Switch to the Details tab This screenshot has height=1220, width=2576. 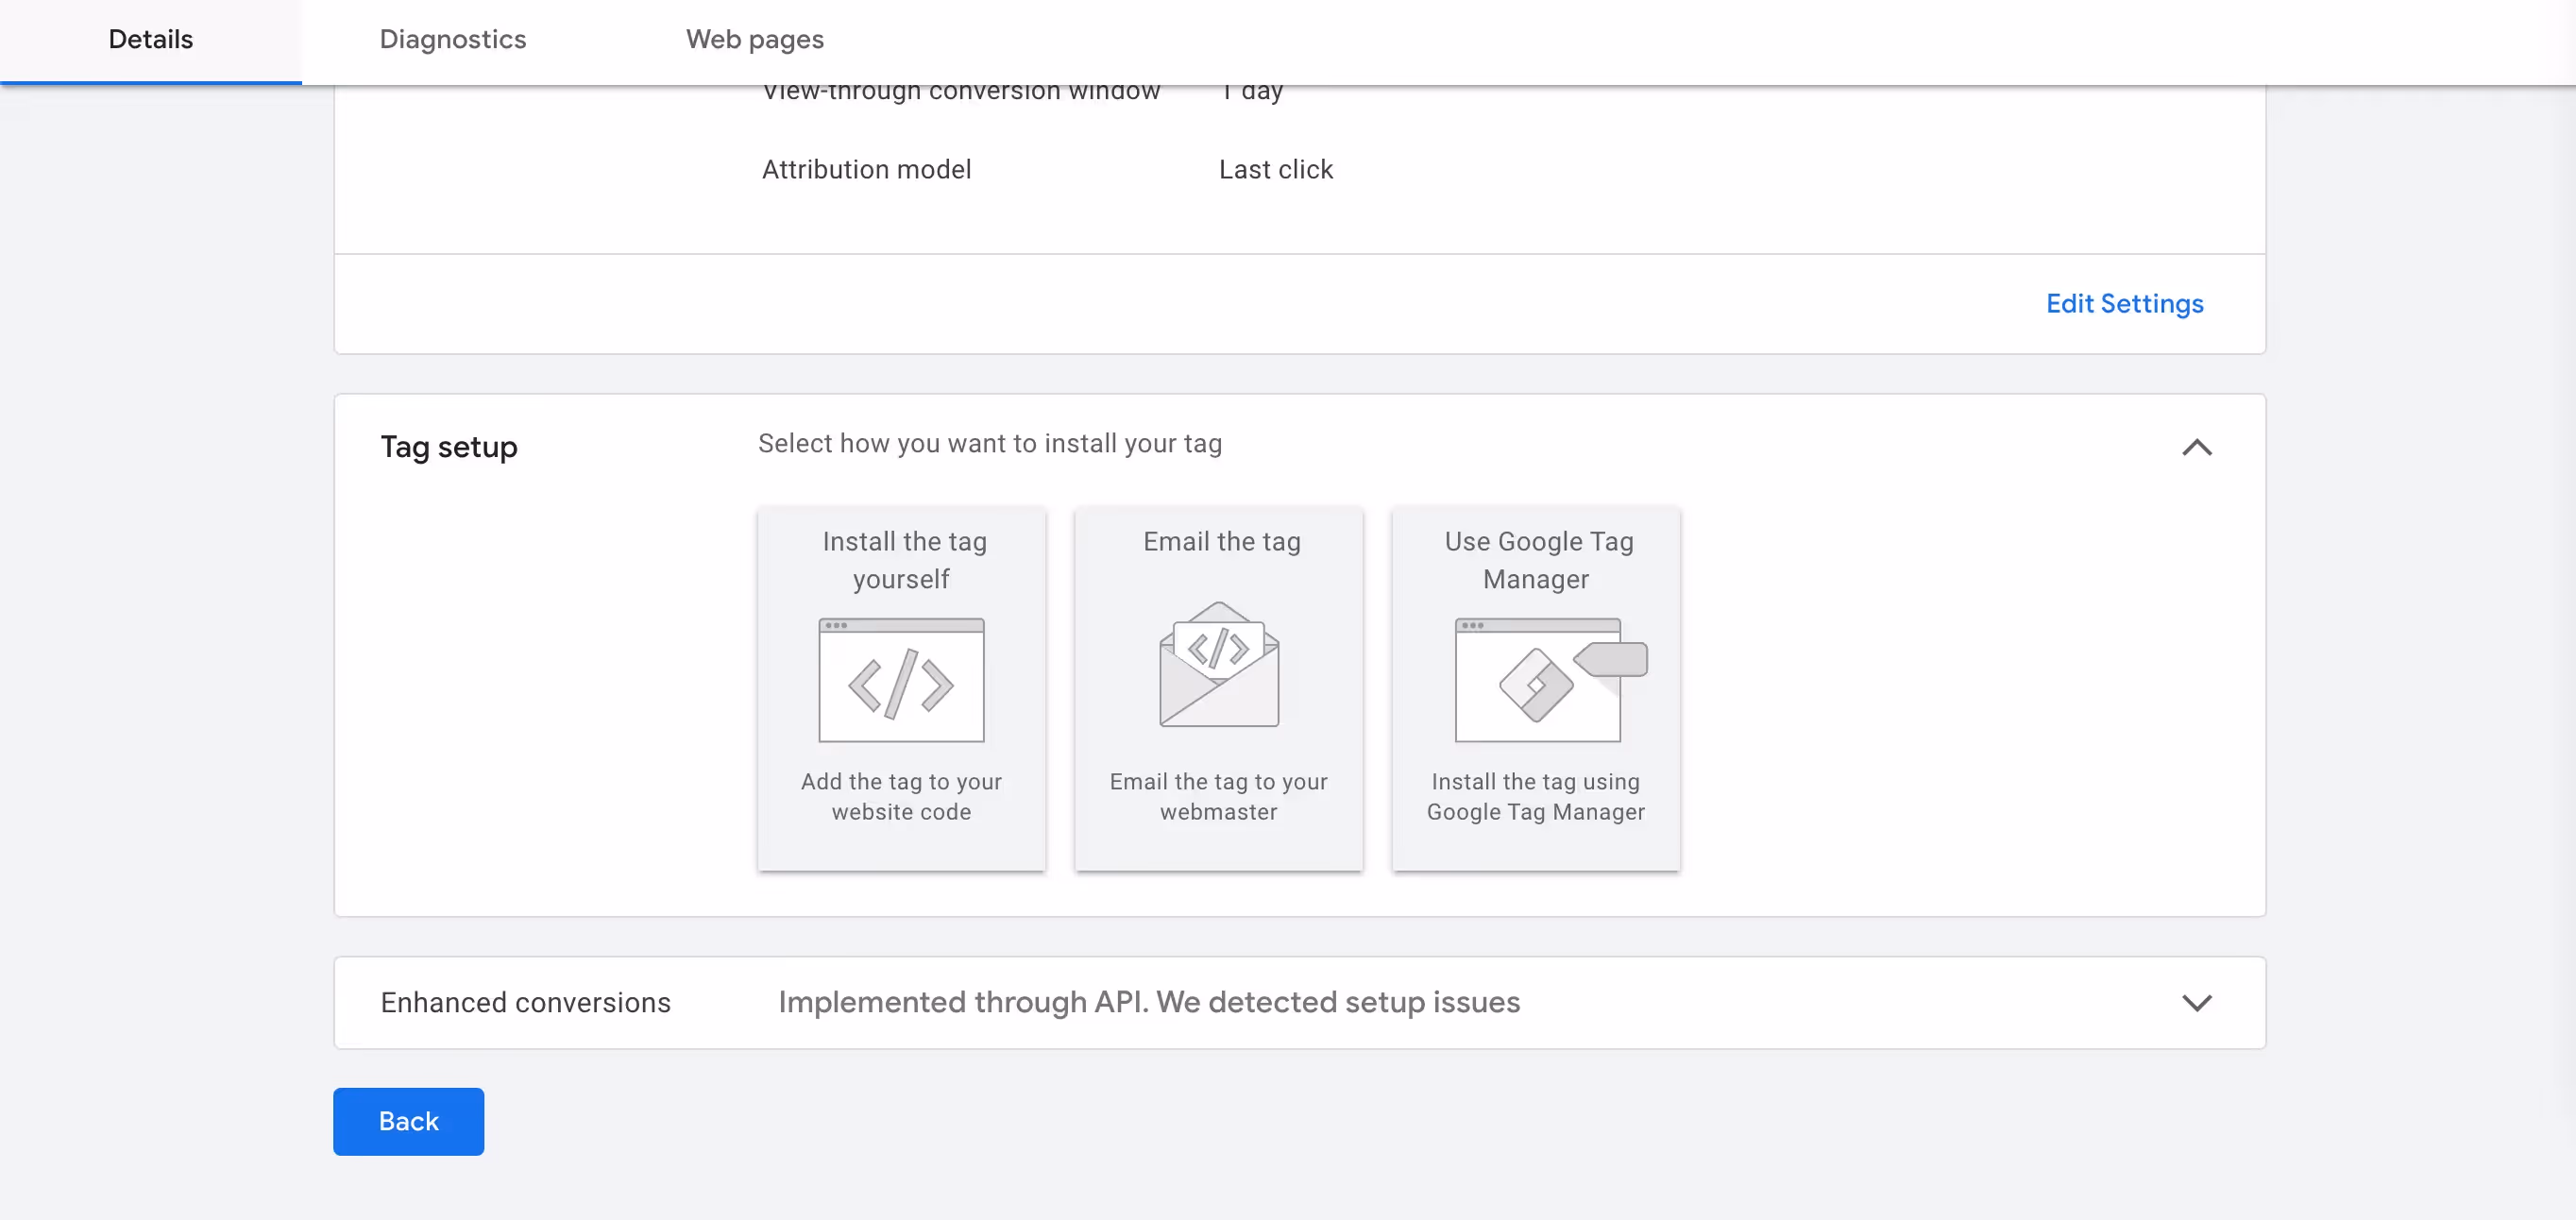coord(151,40)
